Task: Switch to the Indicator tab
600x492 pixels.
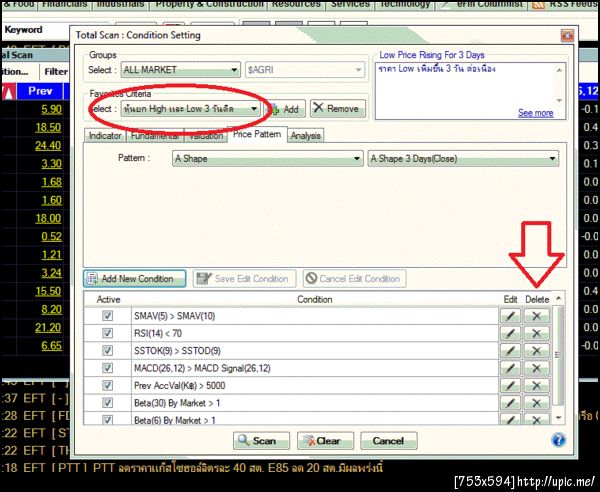Action: click(x=105, y=135)
